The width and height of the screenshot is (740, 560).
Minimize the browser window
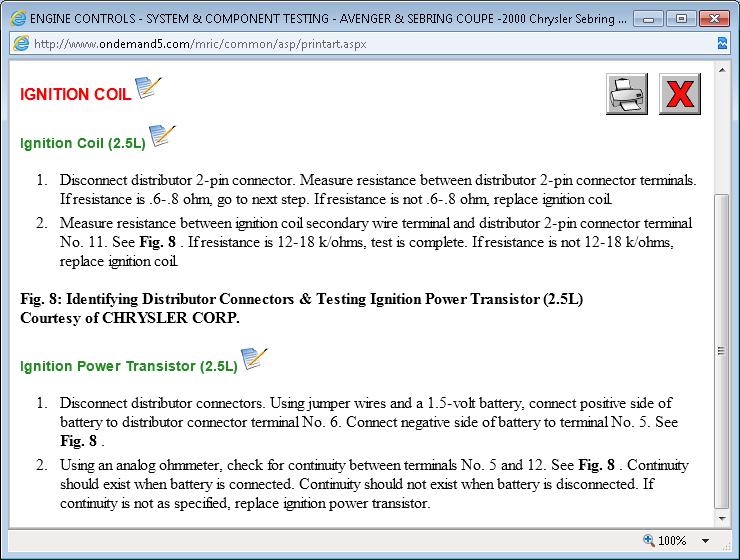648,19
